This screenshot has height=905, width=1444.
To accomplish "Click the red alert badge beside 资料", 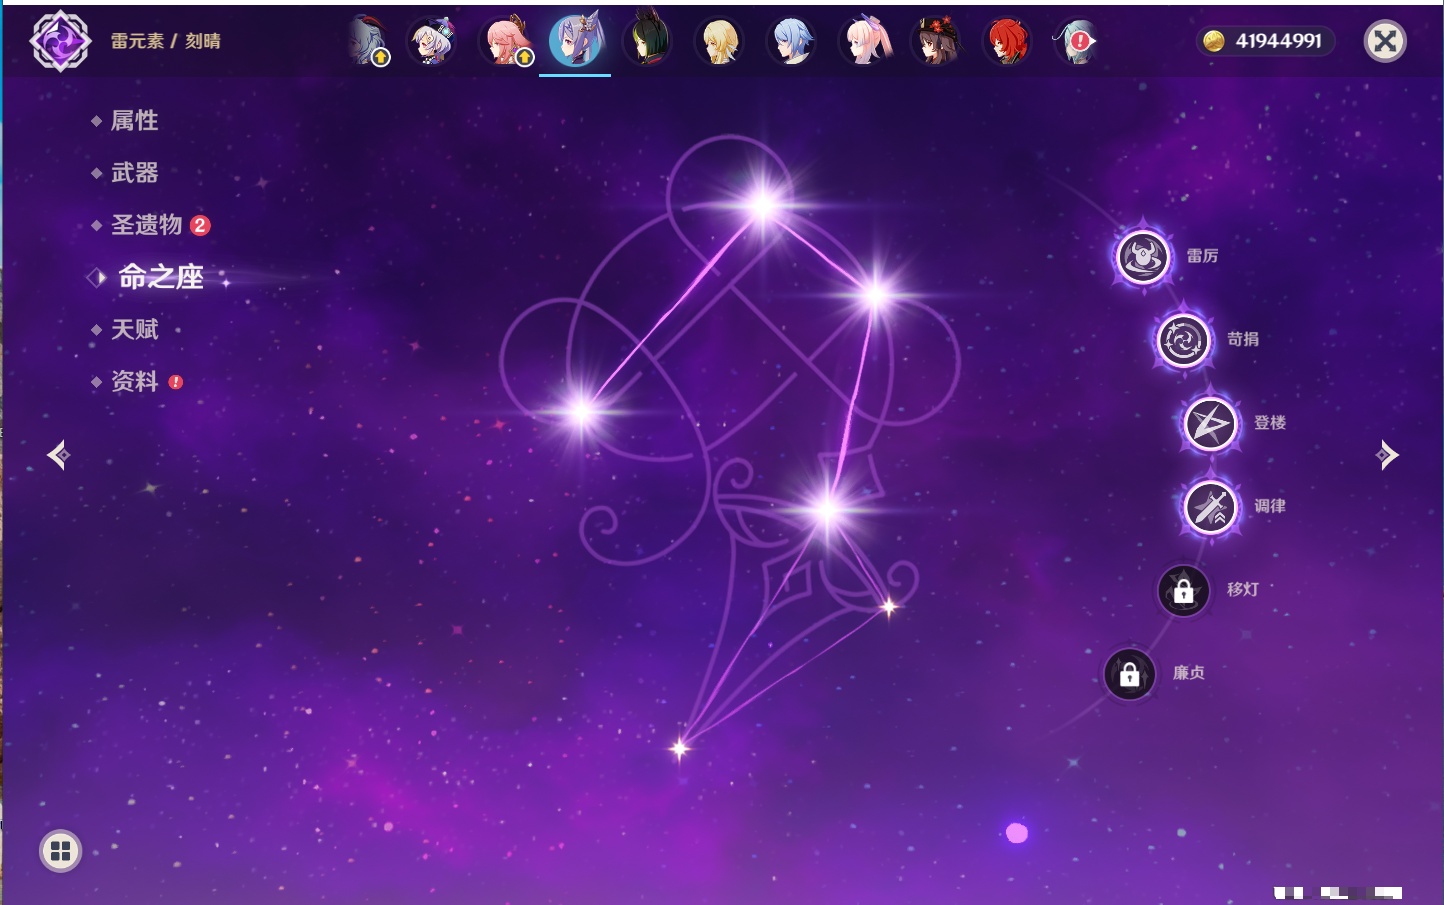I will (176, 382).
